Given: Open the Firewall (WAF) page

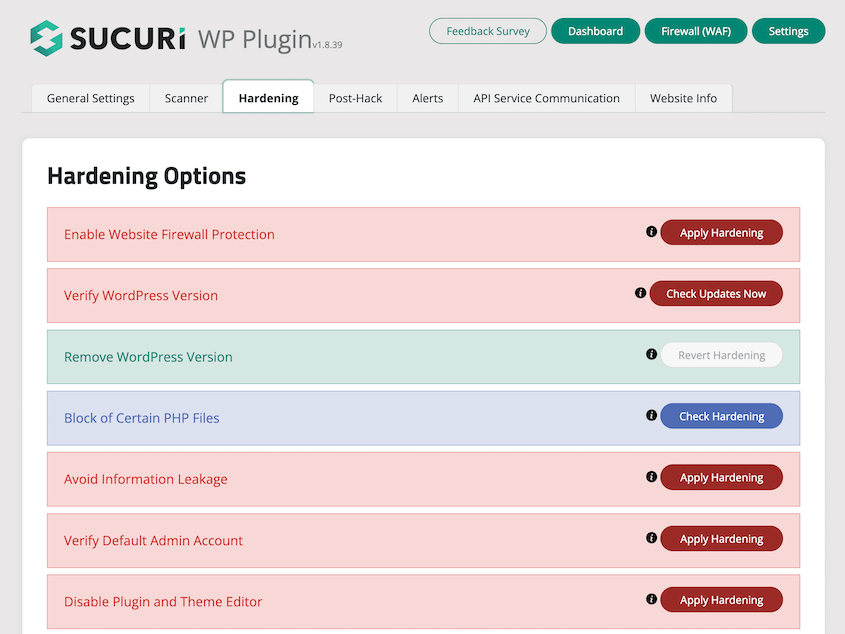Looking at the screenshot, I should pyautogui.click(x=696, y=31).
